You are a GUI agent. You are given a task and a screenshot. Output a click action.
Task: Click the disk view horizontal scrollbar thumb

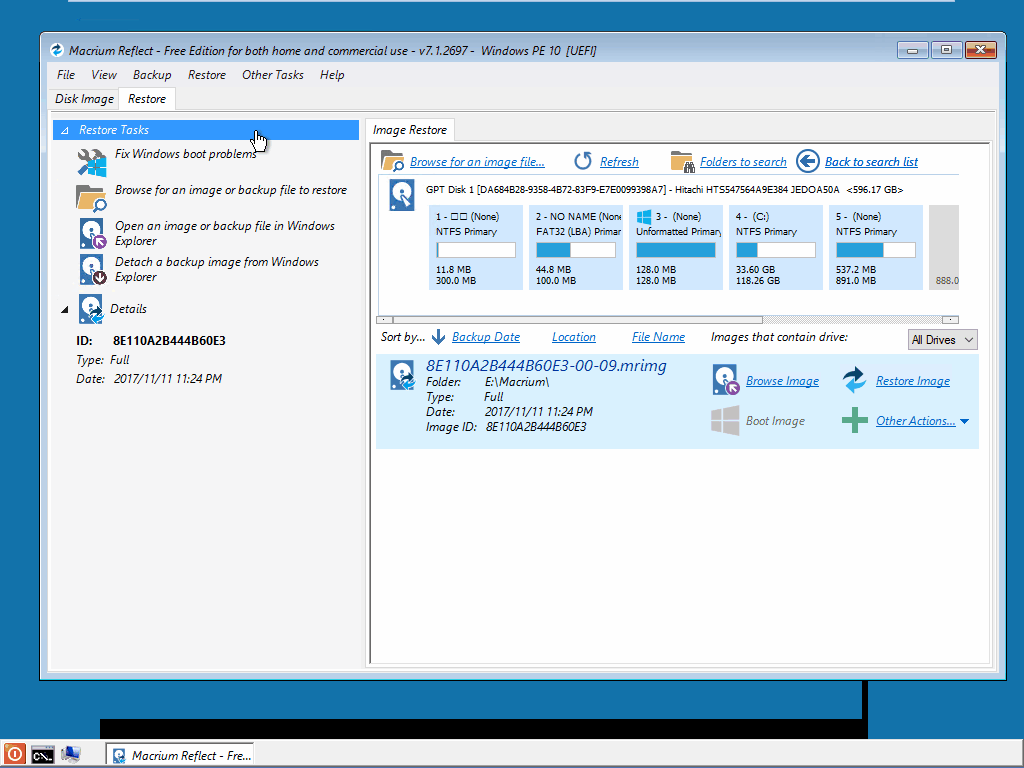point(577,320)
